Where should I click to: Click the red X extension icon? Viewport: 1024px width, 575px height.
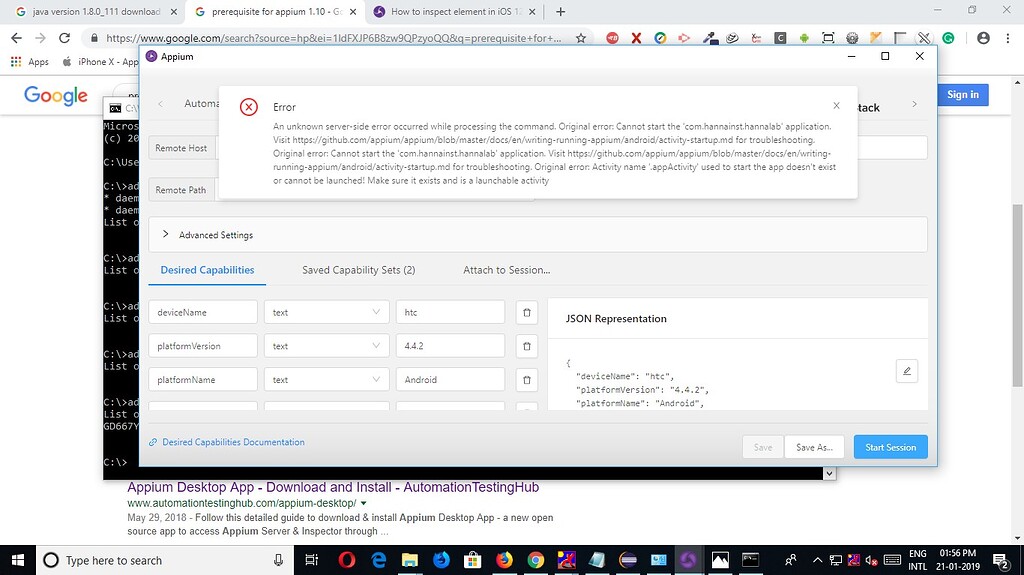[x=636, y=38]
